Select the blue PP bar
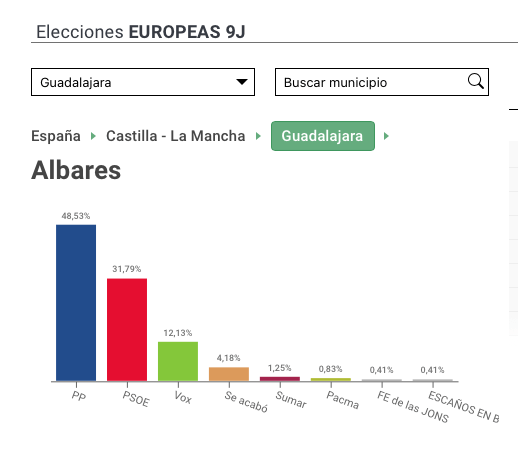The height and width of the screenshot is (451, 518). point(76,303)
